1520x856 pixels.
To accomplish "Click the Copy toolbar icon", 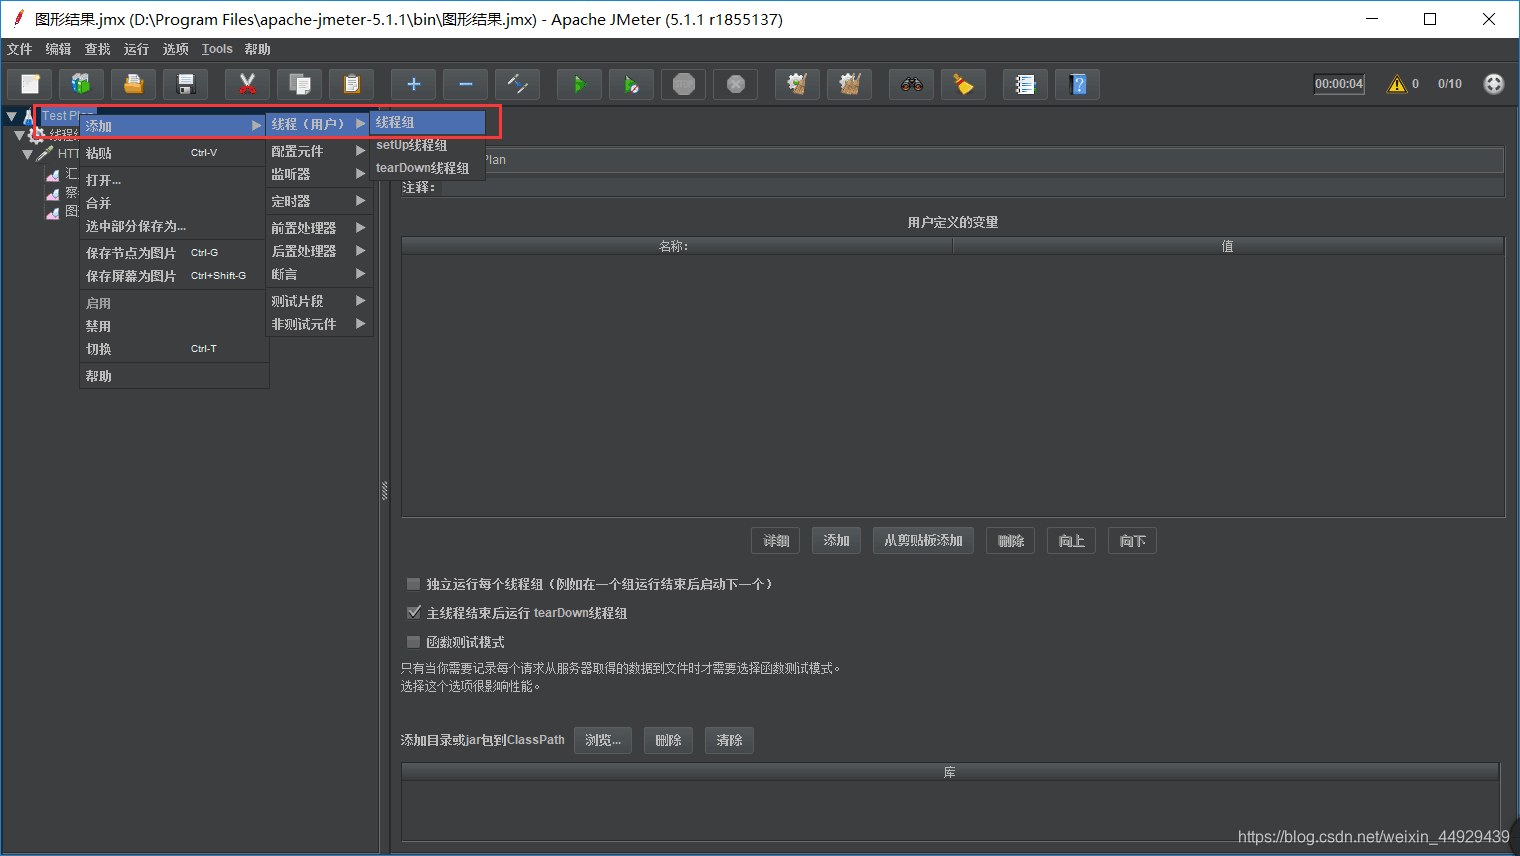I will coord(299,84).
